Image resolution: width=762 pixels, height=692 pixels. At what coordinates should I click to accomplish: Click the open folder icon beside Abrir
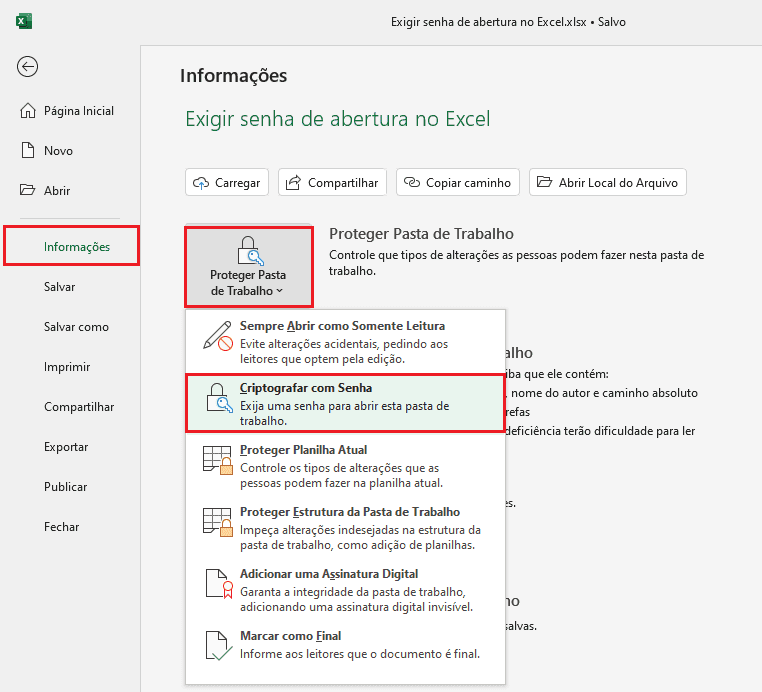coord(27,190)
